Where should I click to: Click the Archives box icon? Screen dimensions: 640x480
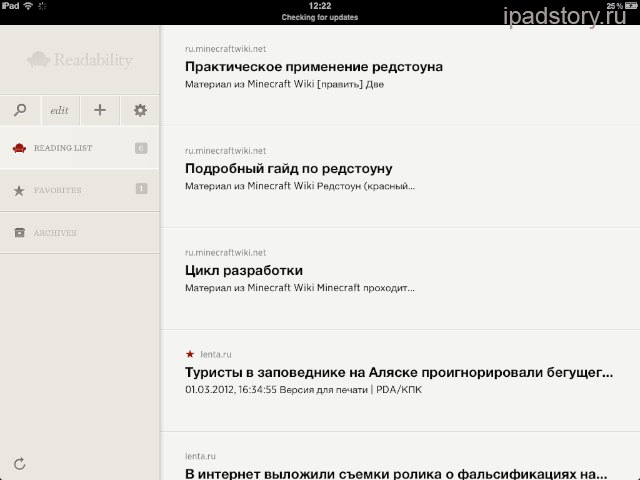19,233
